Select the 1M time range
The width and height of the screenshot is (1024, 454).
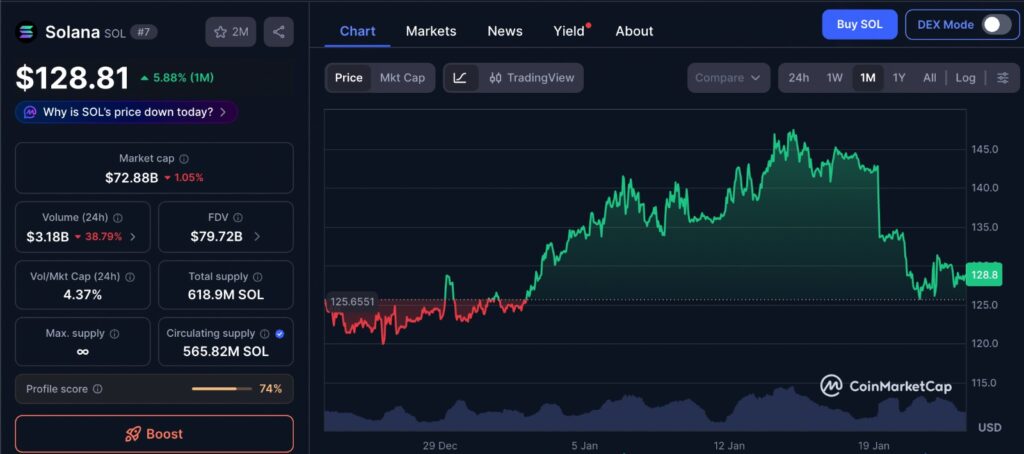[868, 78]
